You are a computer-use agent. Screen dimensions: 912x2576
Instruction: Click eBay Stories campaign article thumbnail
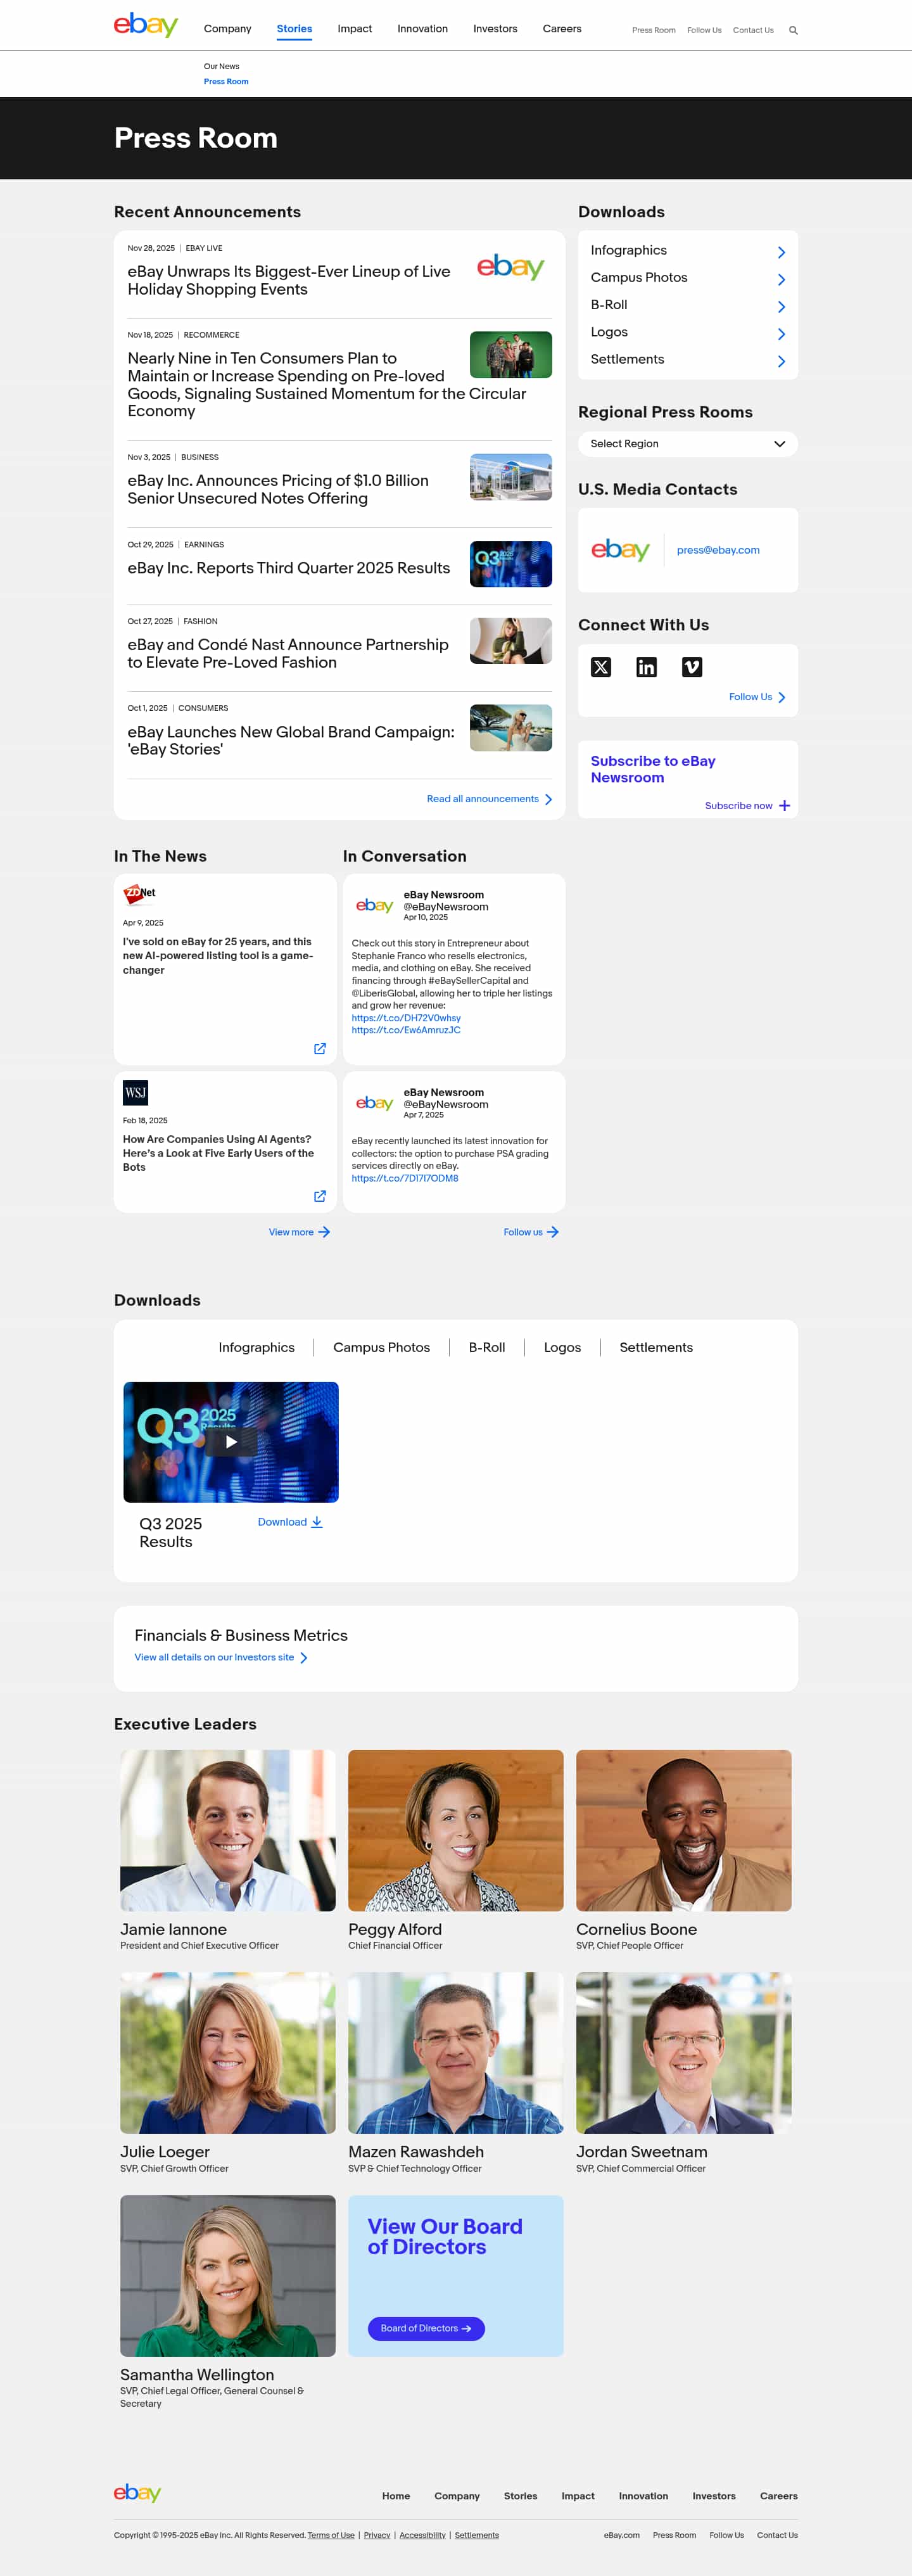tap(511, 728)
